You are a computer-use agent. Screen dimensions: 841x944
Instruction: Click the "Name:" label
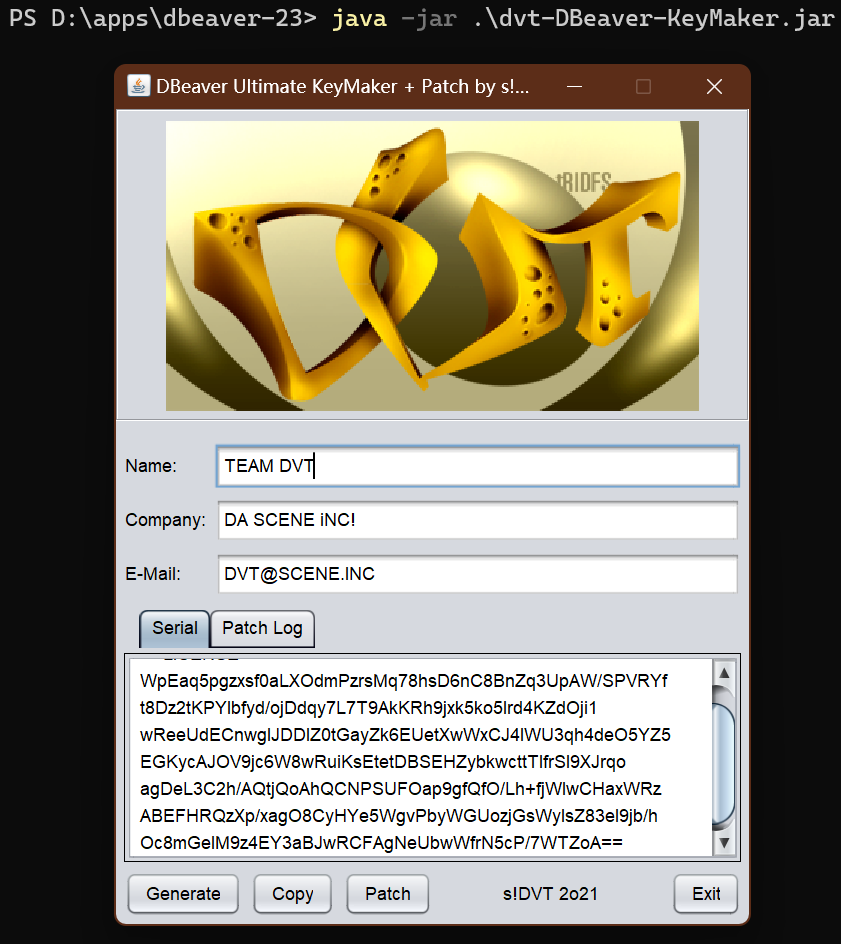[151, 466]
